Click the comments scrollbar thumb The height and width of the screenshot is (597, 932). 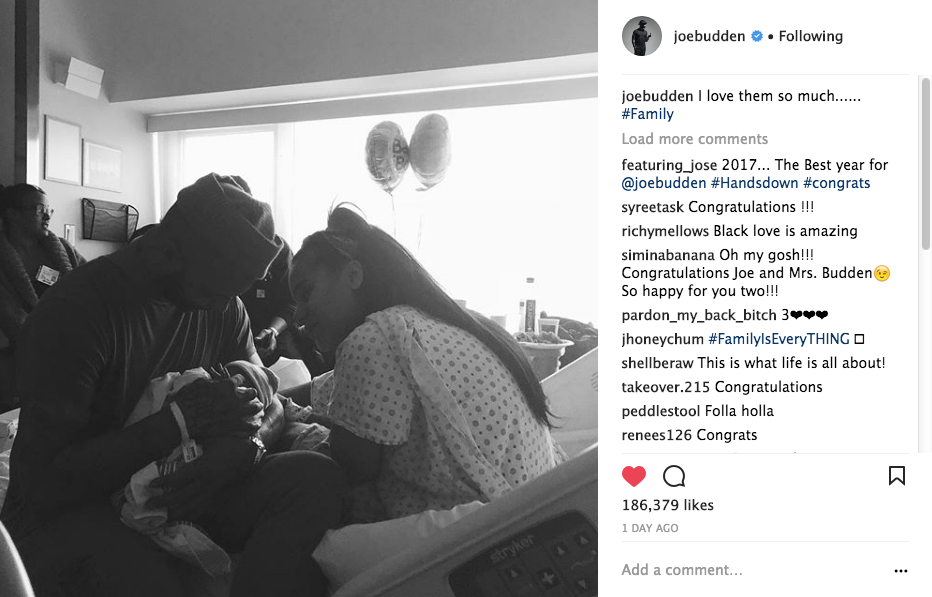(x=925, y=164)
